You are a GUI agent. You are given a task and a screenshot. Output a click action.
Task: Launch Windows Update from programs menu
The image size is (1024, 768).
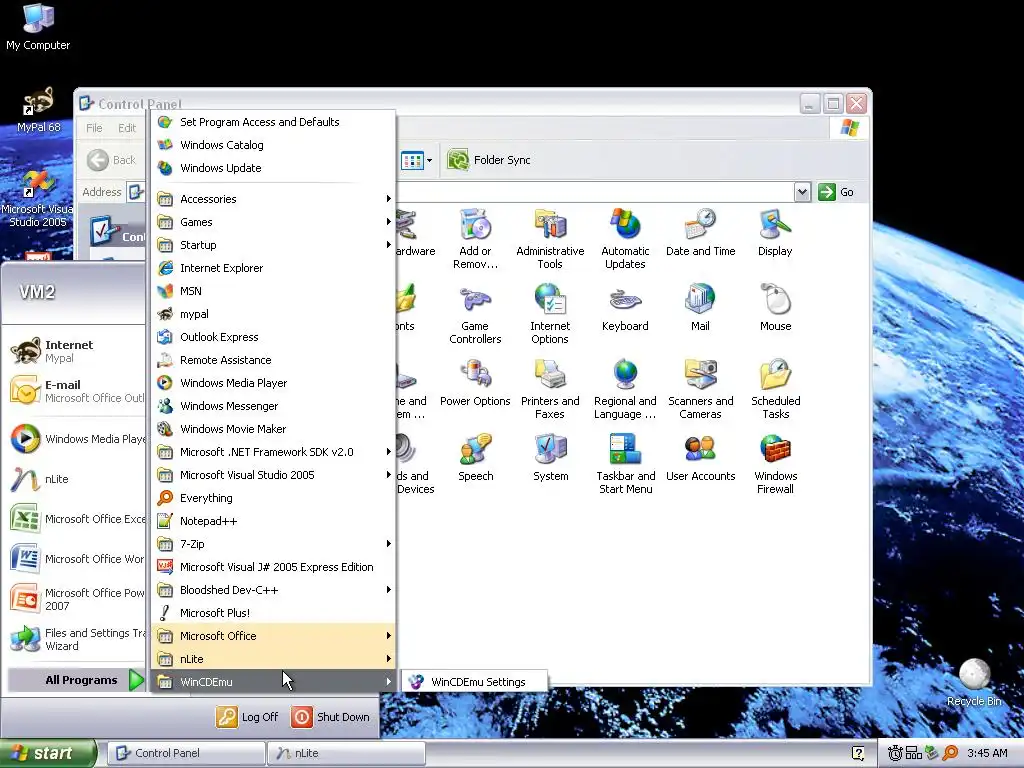tap(273, 168)
